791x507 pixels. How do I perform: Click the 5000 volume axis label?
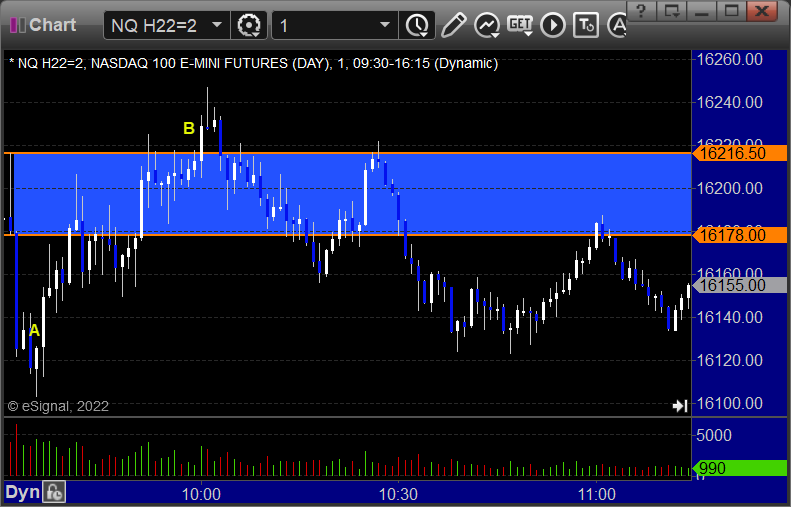click(x=713, y=435)
